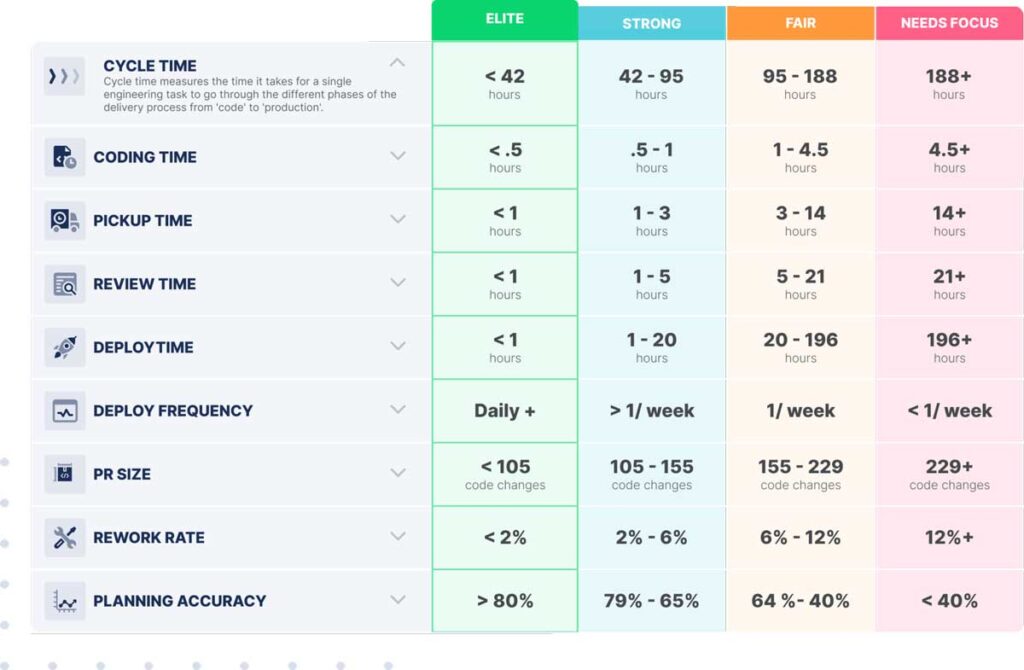This screenshot has height=670, width=1024.
Task: Click the PICKUP TIME label
Action: 142,221
